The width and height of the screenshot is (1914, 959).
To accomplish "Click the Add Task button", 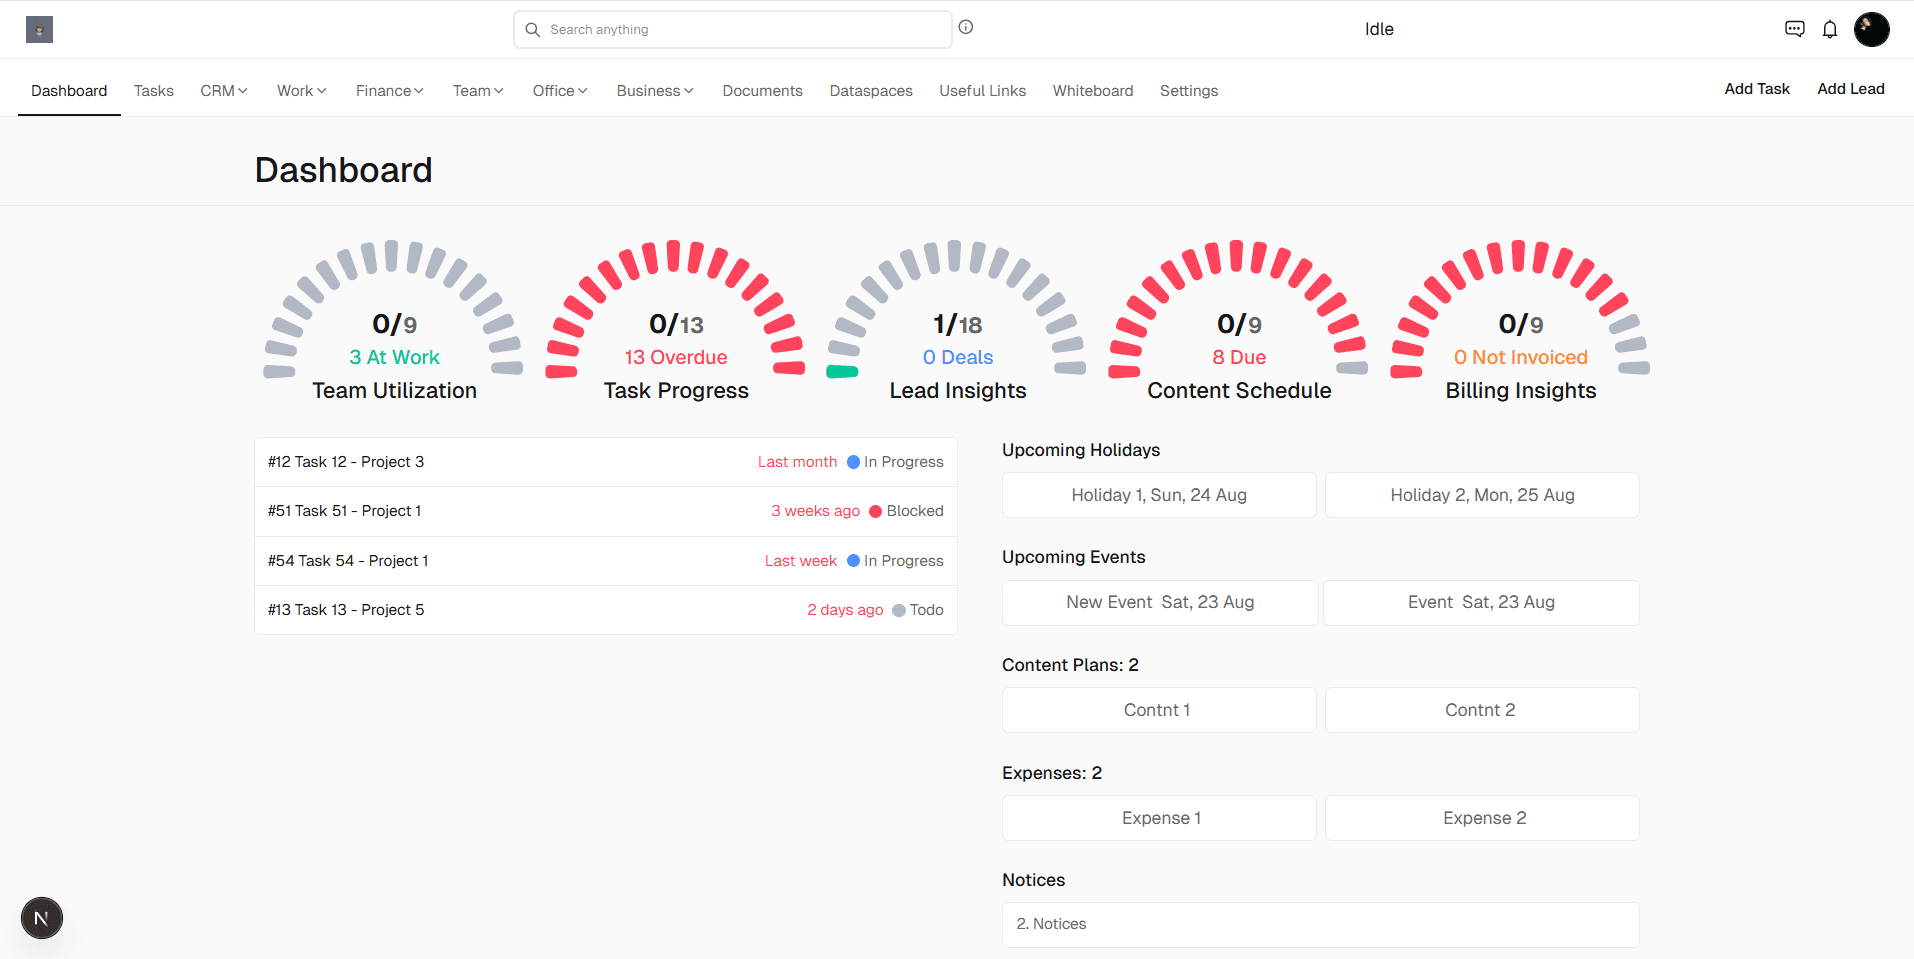I will point(1756,88).
